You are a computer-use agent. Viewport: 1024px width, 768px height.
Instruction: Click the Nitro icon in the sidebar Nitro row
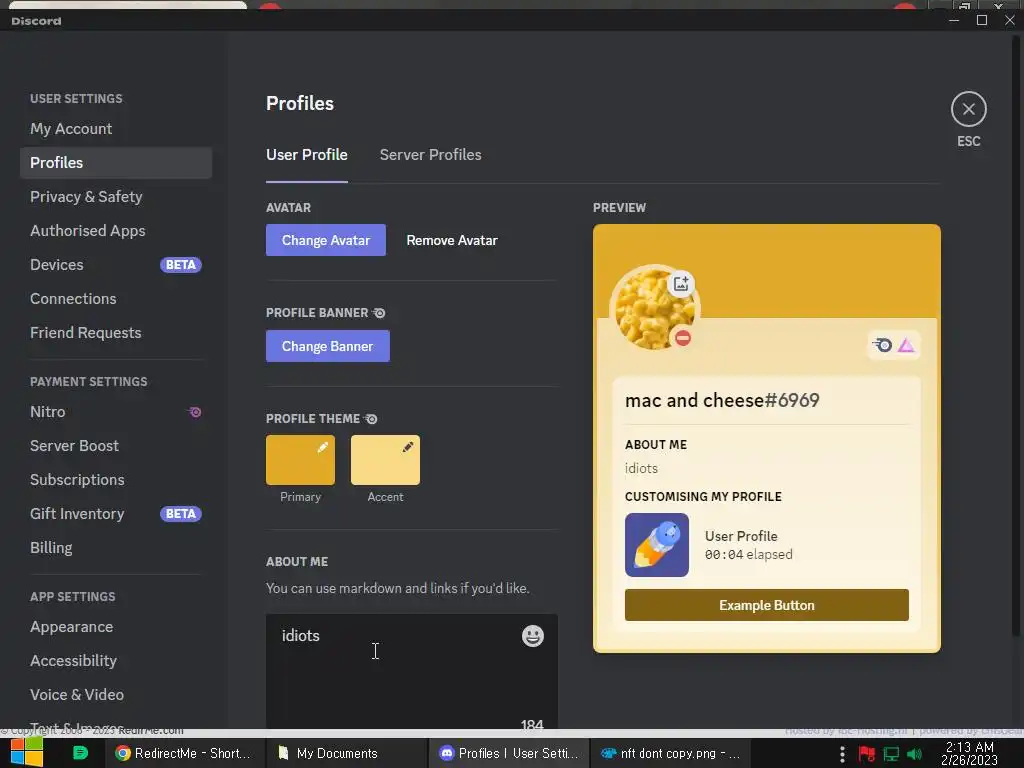(194, 412)
